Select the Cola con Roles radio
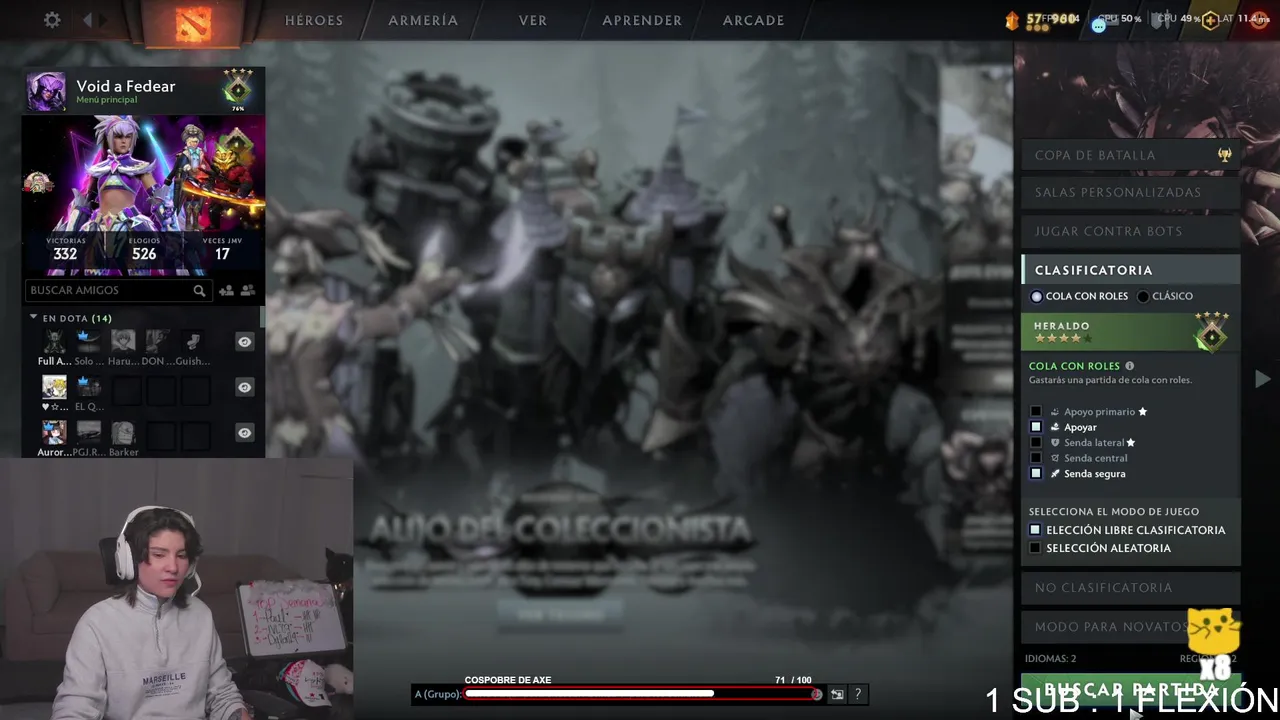Screen dimensions: 1280x720 point(1037,297)
